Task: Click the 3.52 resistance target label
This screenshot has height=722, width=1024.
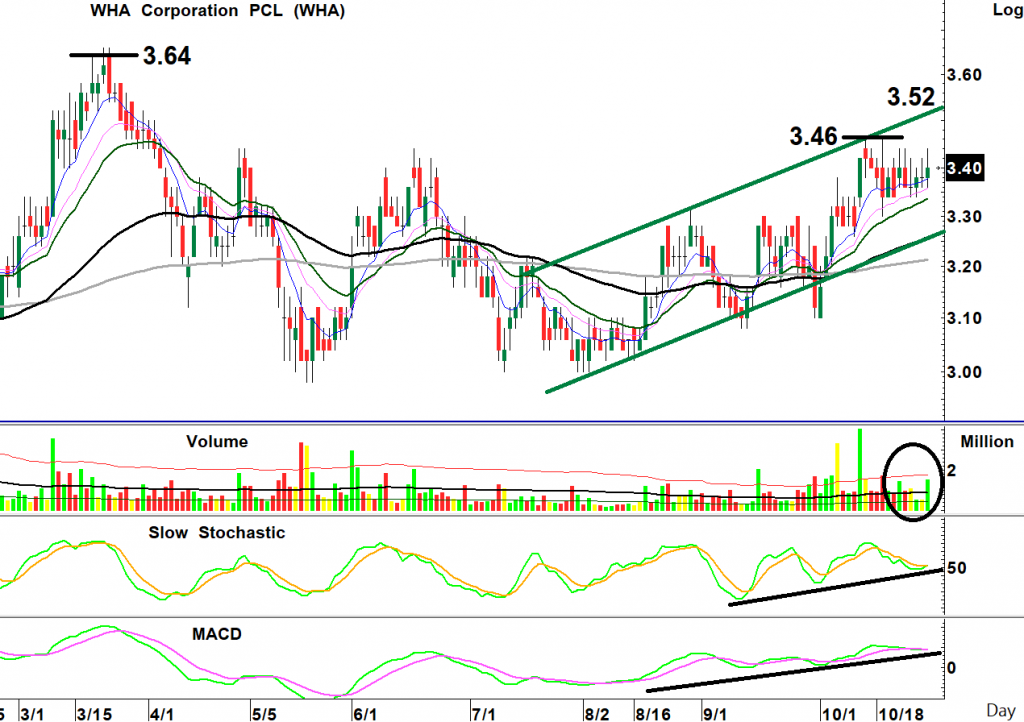Action: click(911, 97)
